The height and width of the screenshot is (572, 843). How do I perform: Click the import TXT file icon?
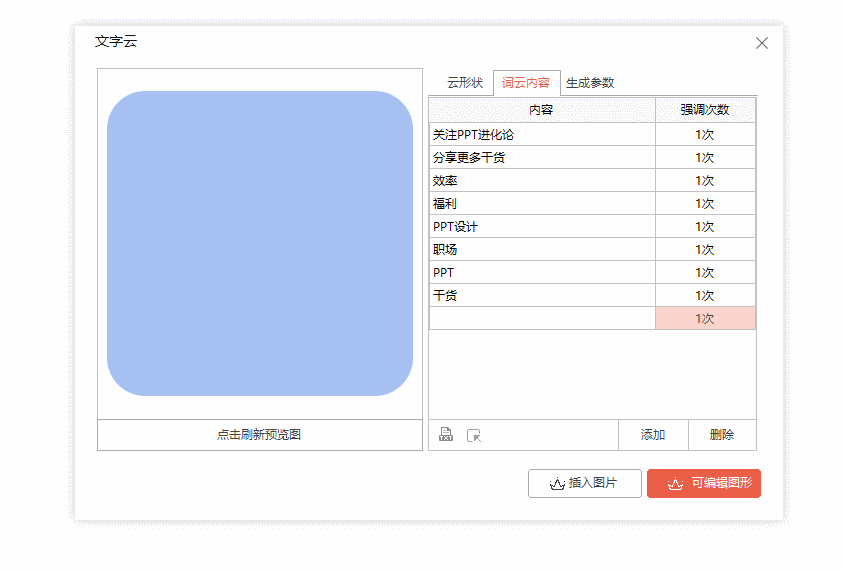click(446, 434)
